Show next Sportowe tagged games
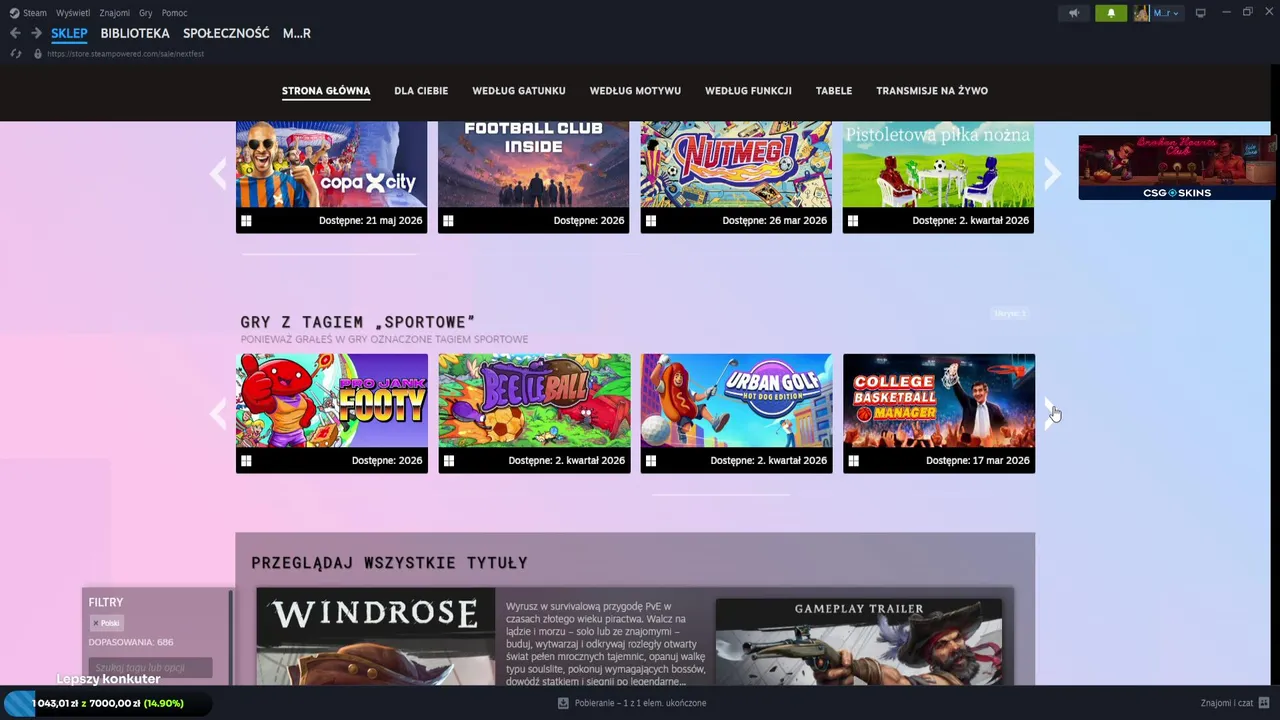1280x720 pixels. coord(1051,413)
